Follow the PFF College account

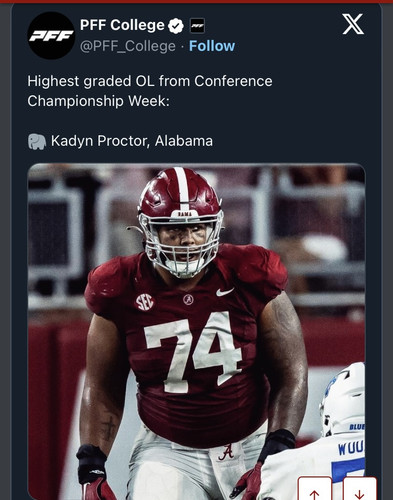click(212, 46)
